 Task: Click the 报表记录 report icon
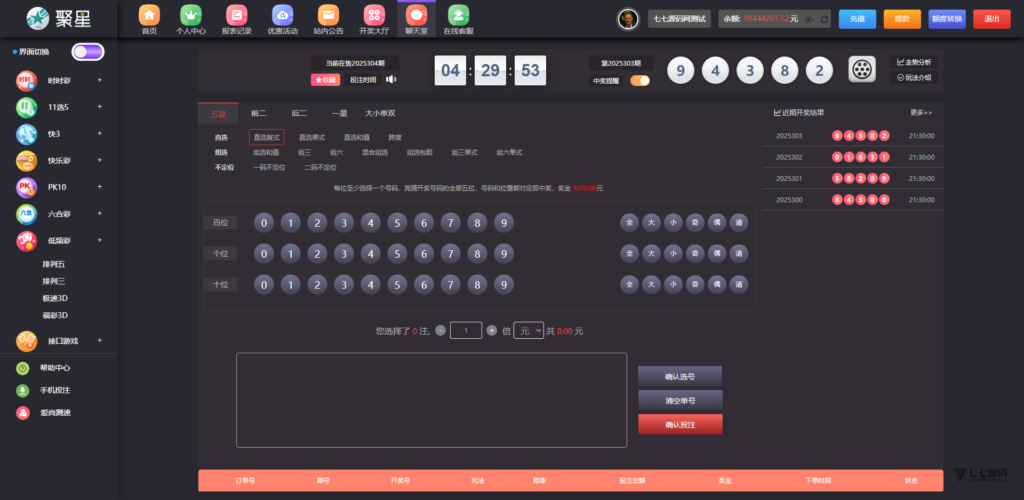point(236,16)
